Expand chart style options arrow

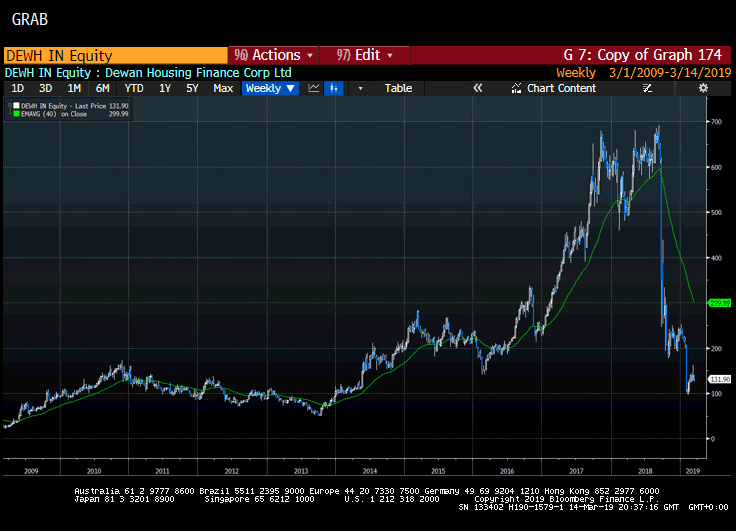[360, 88]
